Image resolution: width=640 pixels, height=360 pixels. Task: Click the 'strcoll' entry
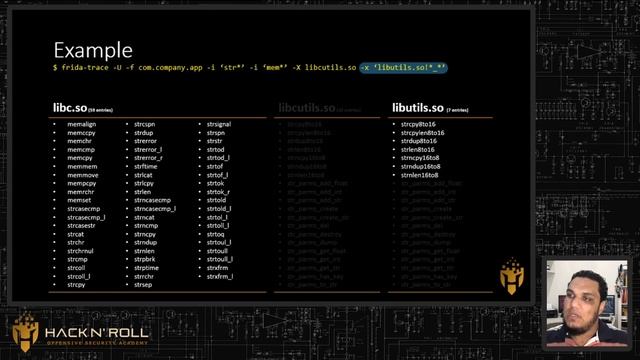[76, 268]
